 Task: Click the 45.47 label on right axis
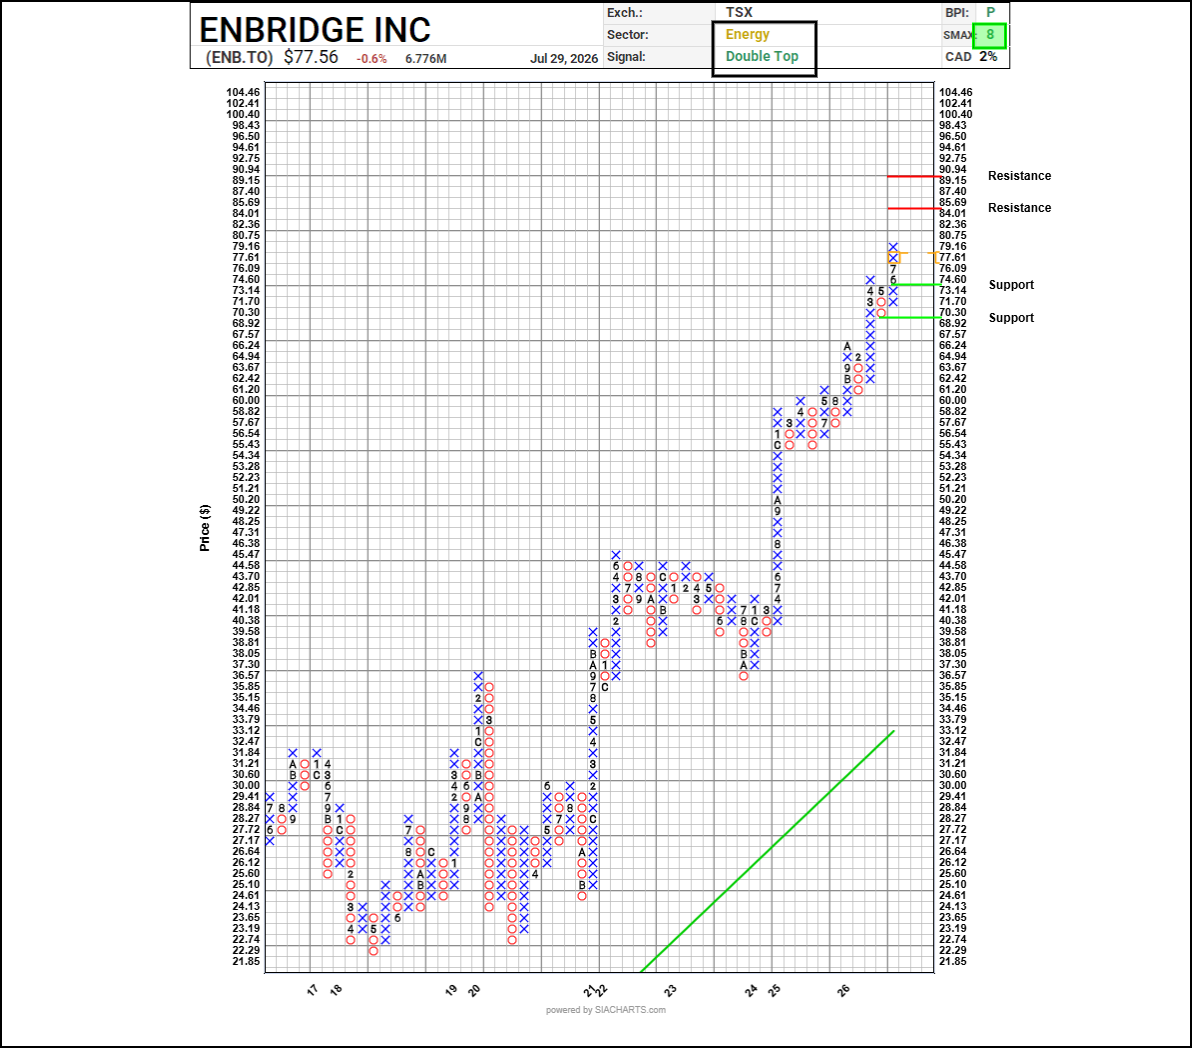point(953,555)
